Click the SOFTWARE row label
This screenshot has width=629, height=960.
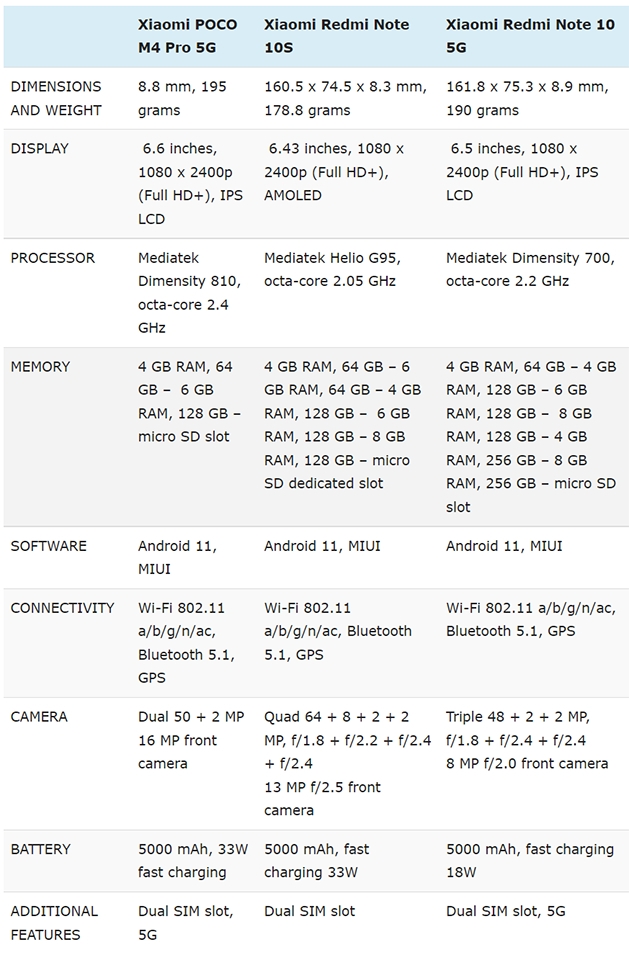(x=48, y=546)
